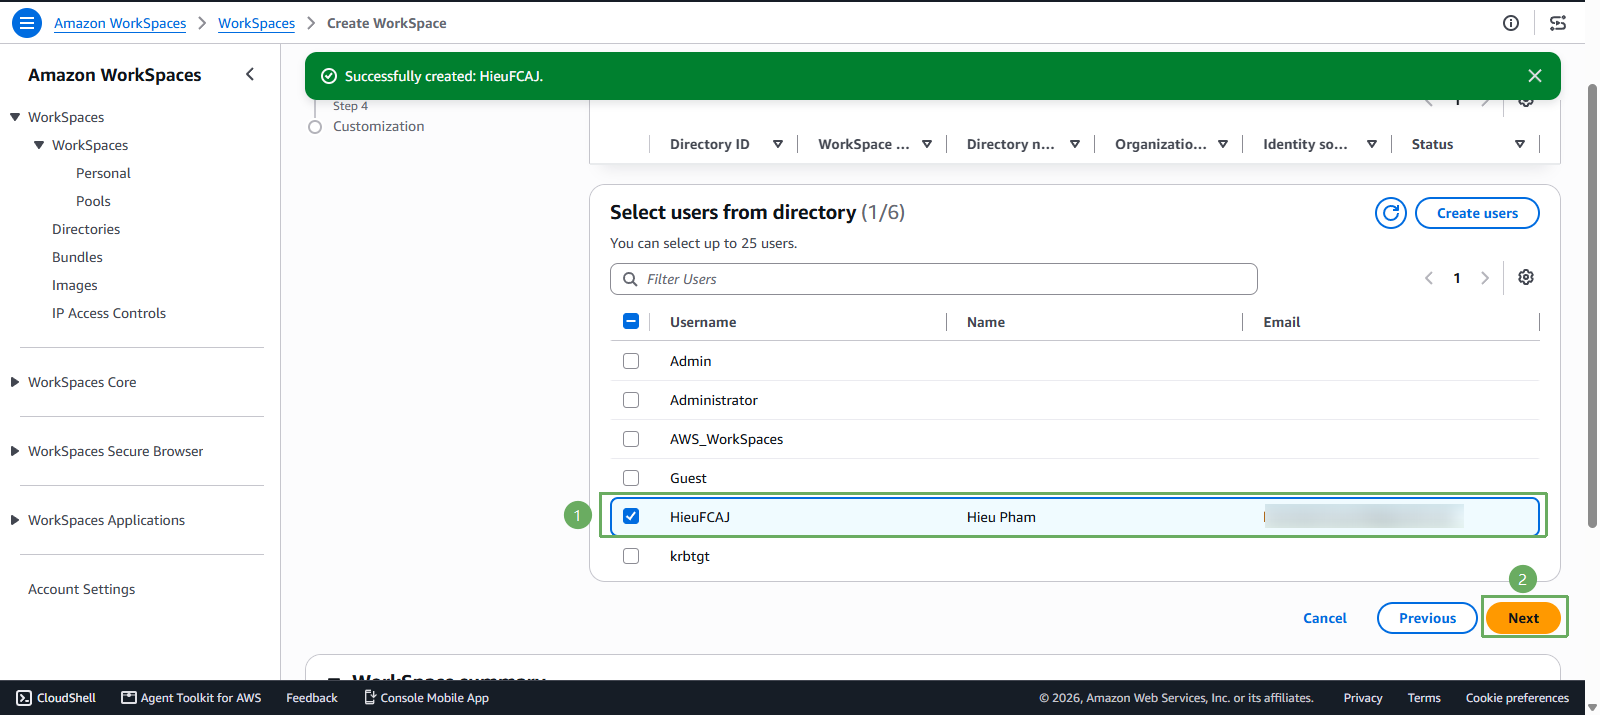Click the Previous button

1427,618
